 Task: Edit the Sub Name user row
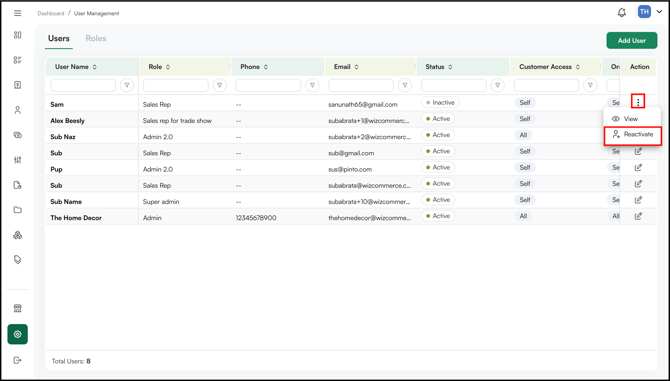[x=638, y=200]
